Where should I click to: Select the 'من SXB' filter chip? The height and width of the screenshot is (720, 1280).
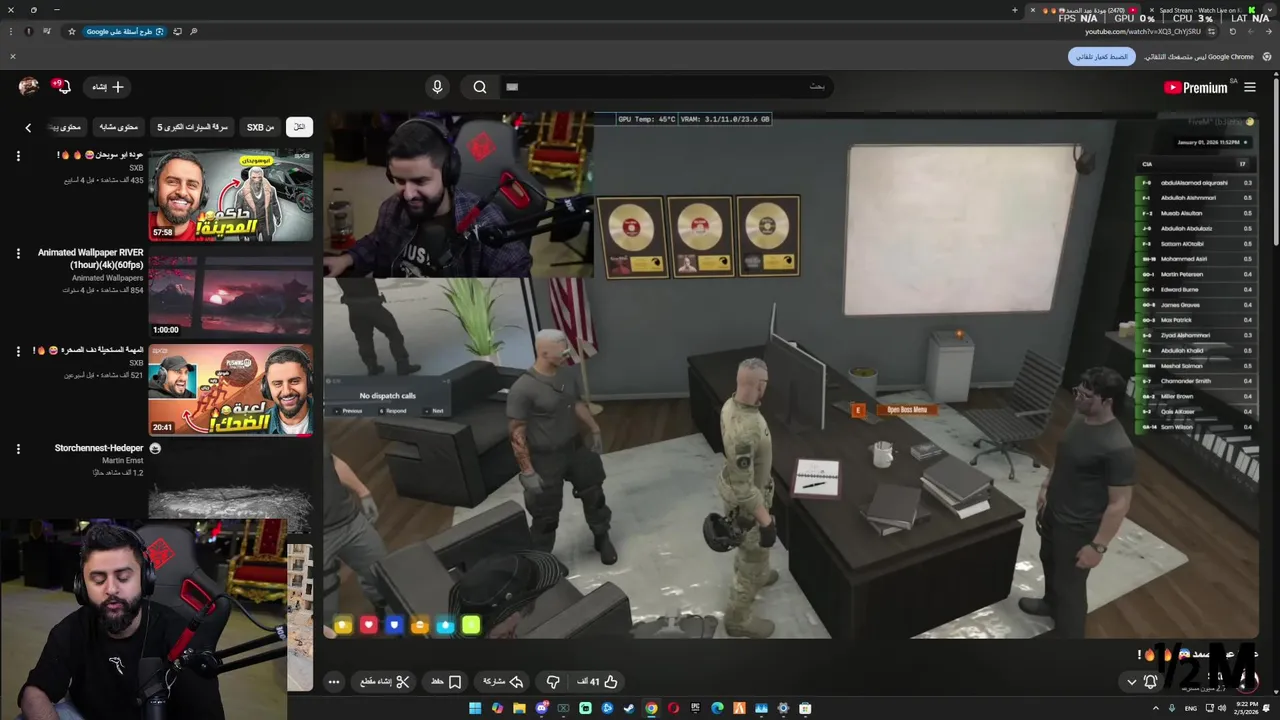pyautogui.click(x=260, y=127)
